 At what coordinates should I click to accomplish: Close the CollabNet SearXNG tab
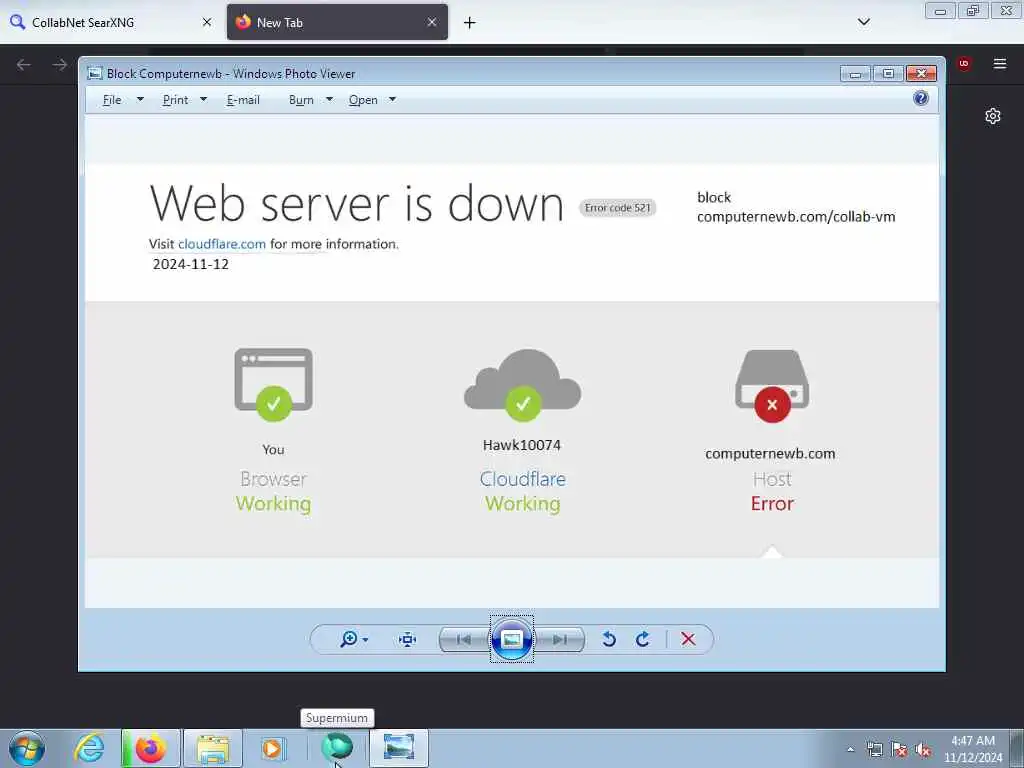coord(207,22)
